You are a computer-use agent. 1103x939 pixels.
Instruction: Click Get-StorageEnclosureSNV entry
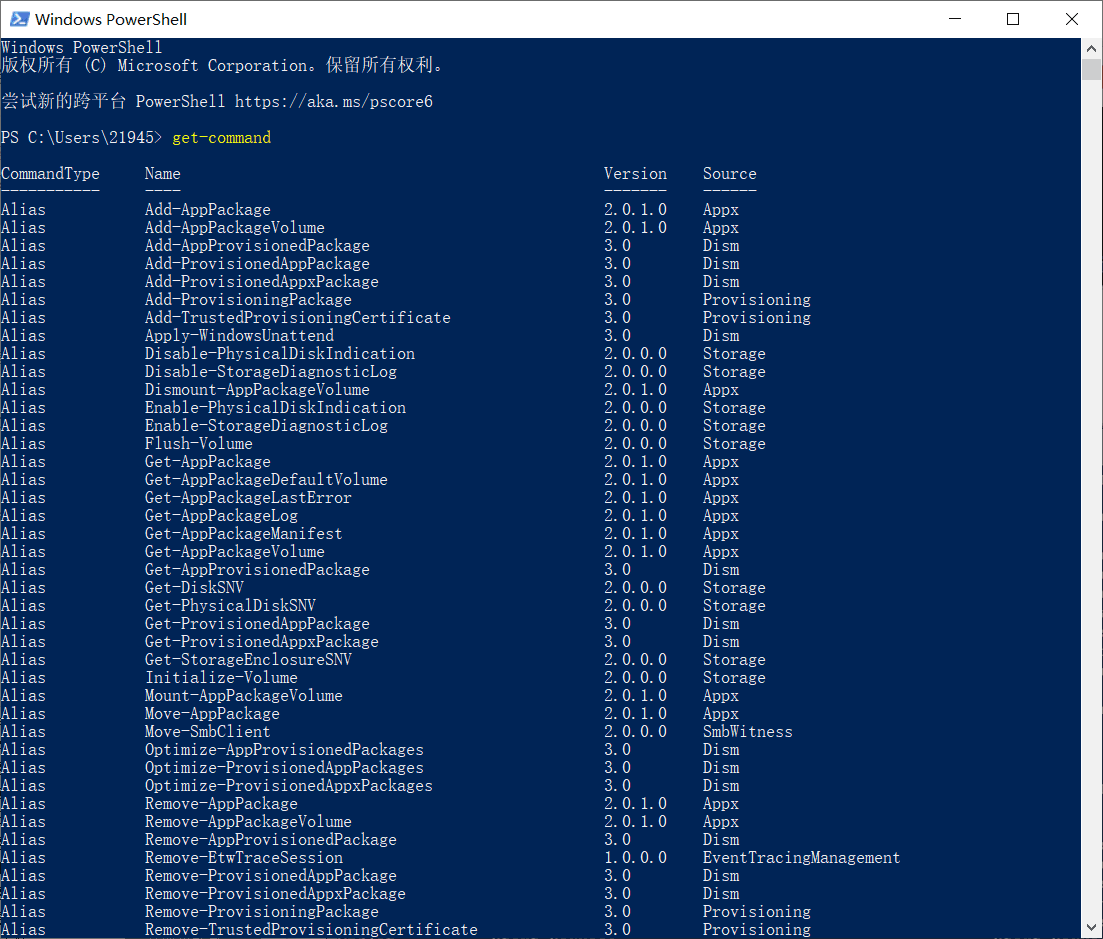tap(248, 660)
